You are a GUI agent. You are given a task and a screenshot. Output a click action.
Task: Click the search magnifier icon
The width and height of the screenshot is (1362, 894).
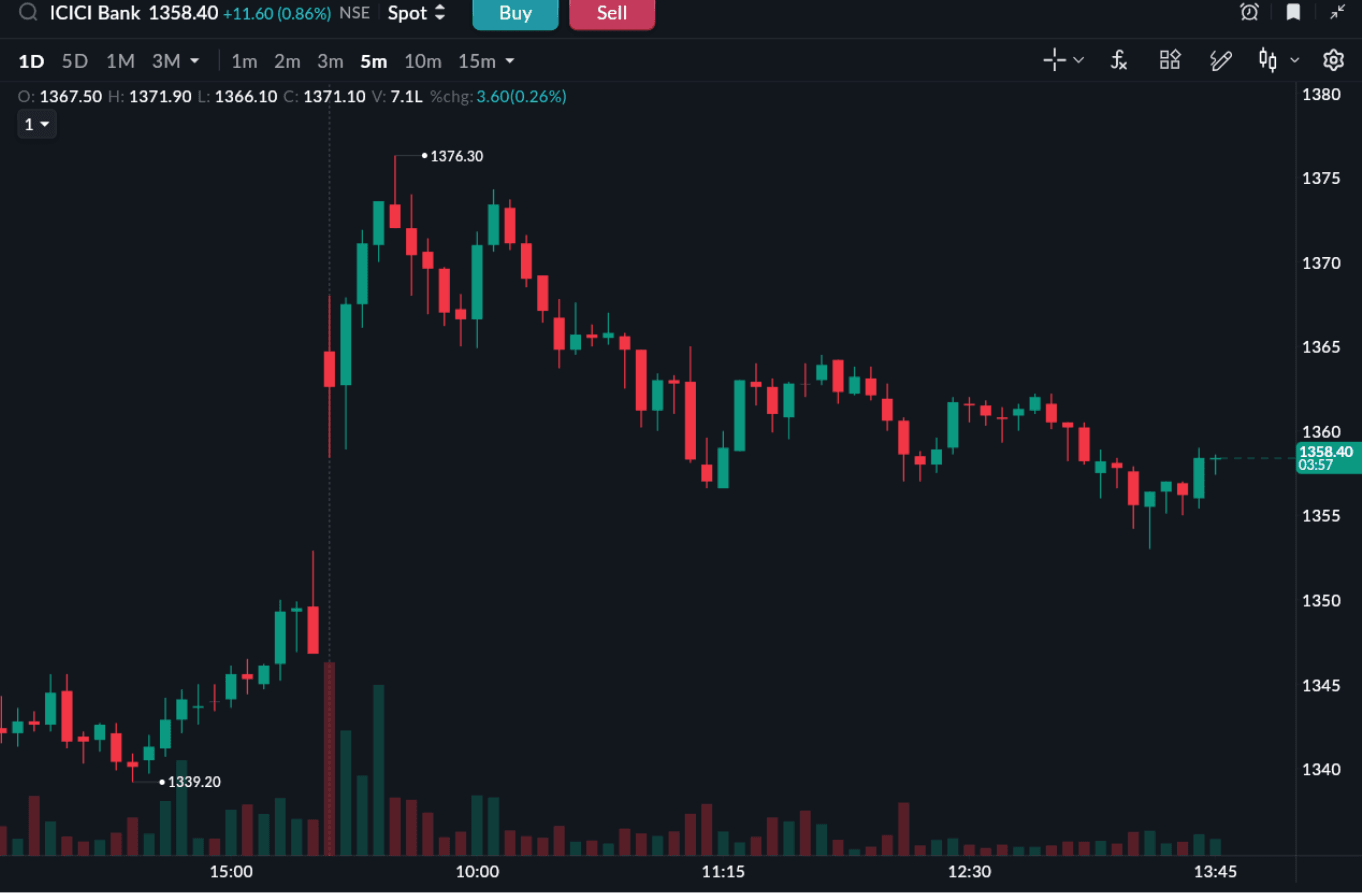click(x=29, y=13)
